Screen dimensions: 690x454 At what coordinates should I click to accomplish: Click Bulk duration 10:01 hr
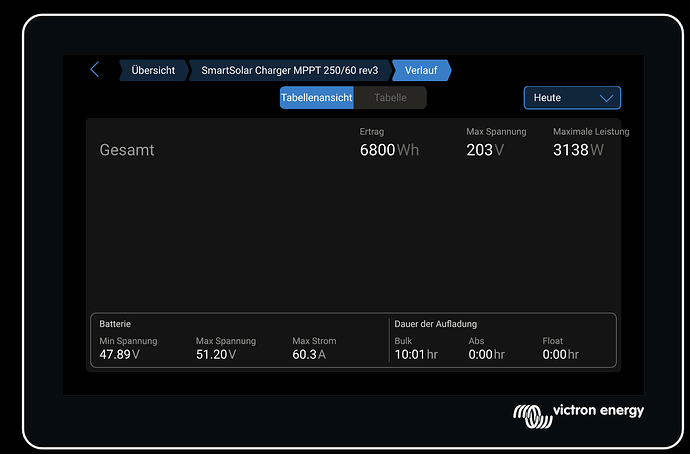[x=416, y=355]
